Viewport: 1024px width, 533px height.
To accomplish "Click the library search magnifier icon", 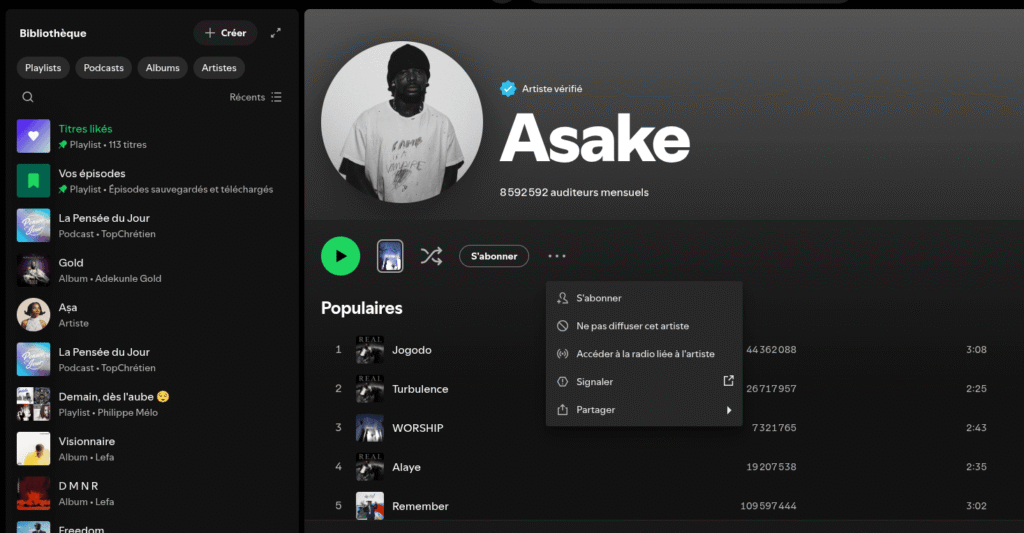I will [x=27, y=97].
